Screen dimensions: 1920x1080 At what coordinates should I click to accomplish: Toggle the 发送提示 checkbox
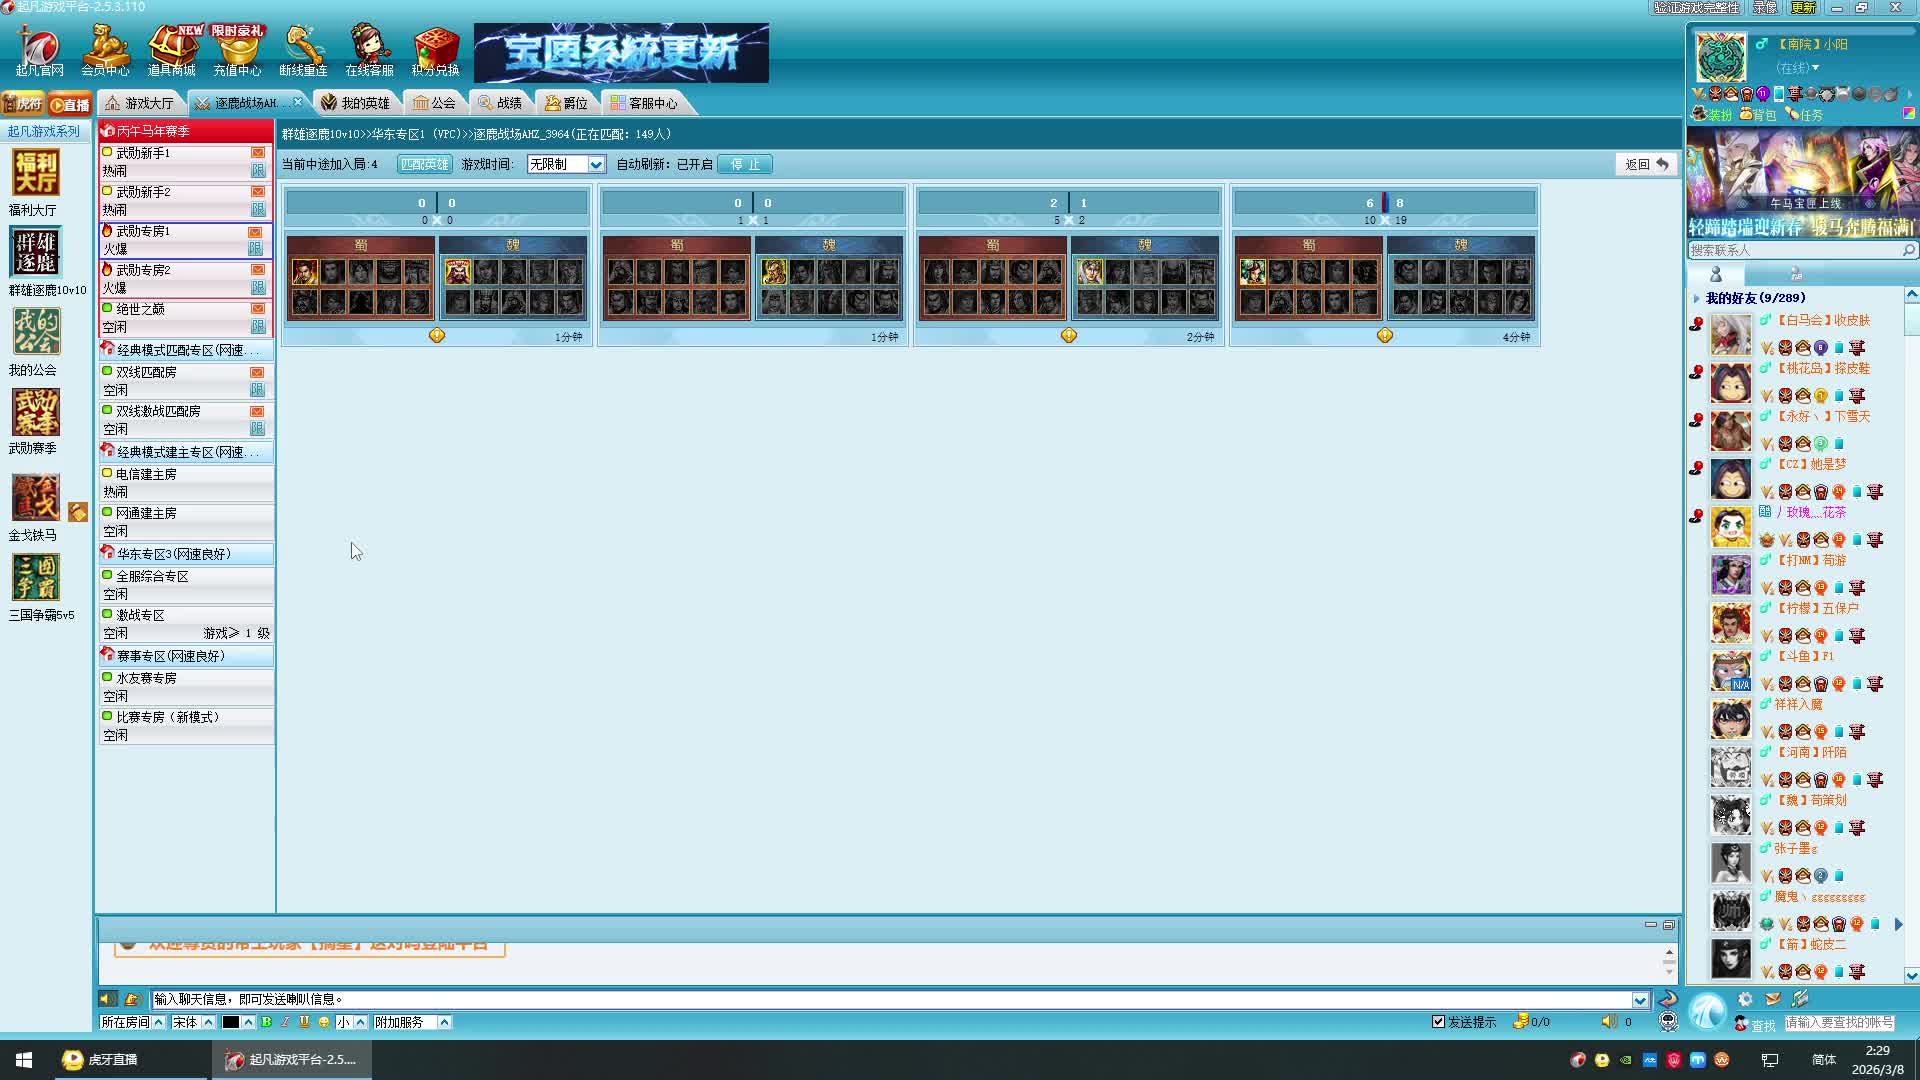tap(1438, 1022)
